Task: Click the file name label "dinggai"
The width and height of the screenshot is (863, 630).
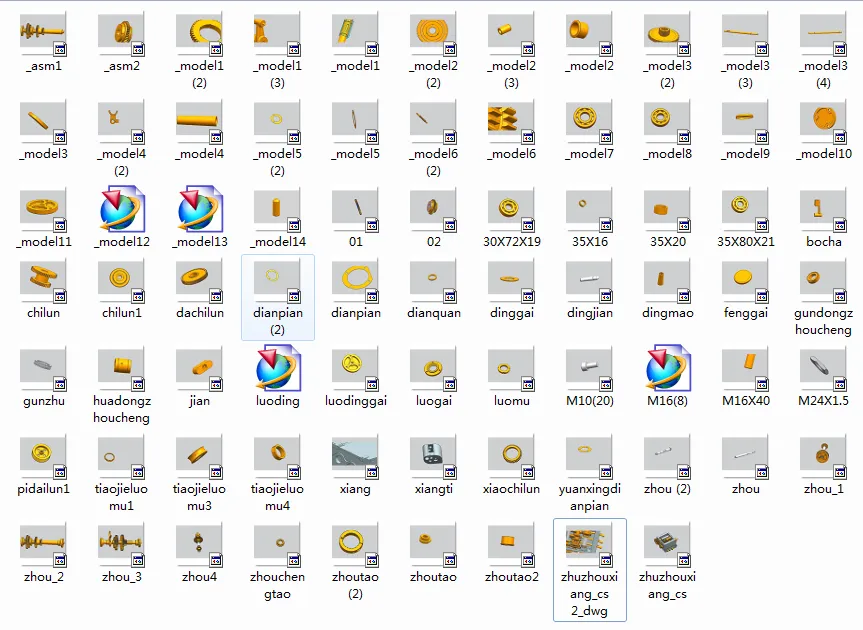Action: point(512,313)
